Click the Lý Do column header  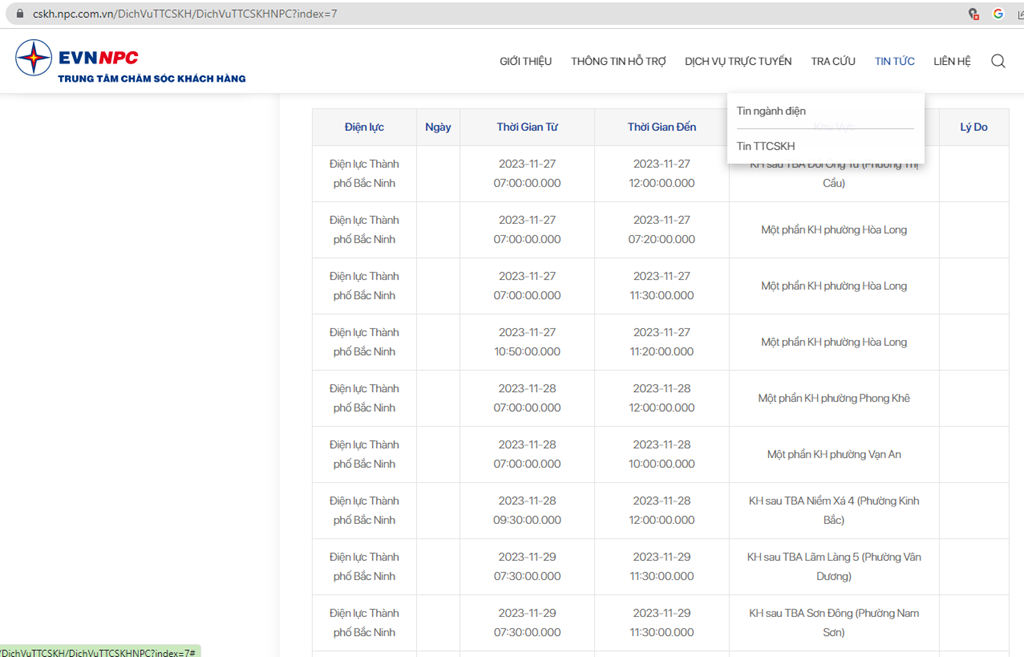[x=973, y=127]
